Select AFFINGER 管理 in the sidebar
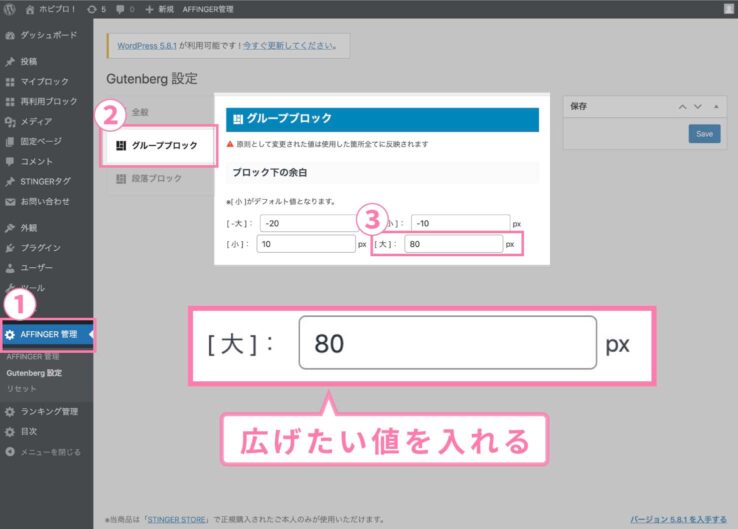The width and height of the screenshot is (738, 529). tap(47, 335)
